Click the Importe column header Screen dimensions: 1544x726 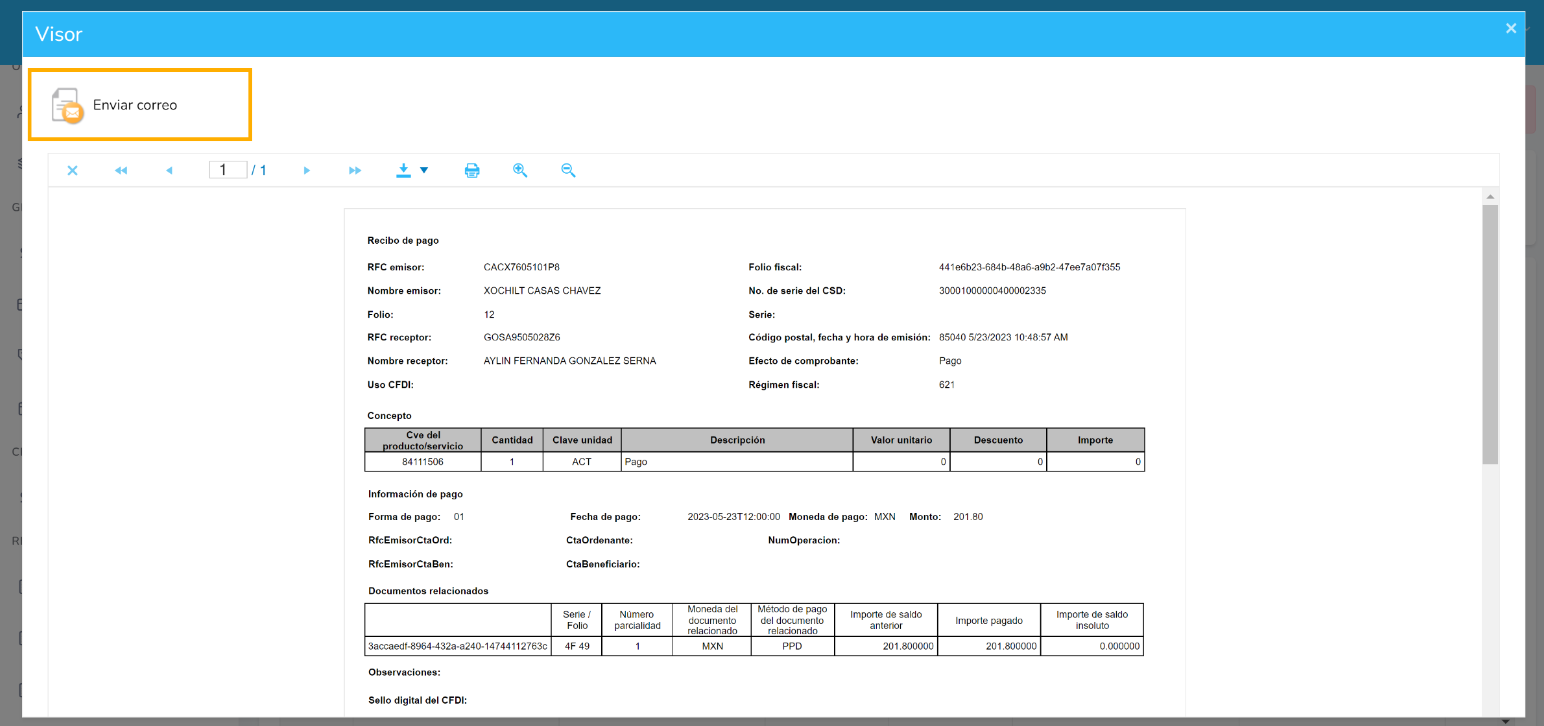tap(1095, 440)
